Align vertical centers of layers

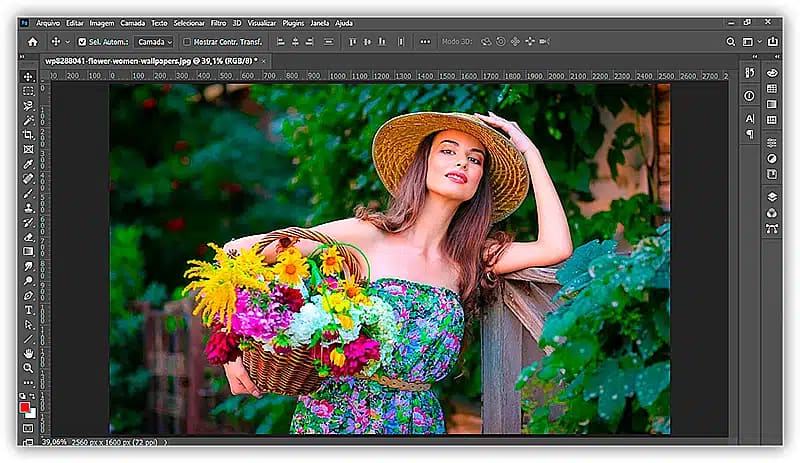(x=367, y=42)
